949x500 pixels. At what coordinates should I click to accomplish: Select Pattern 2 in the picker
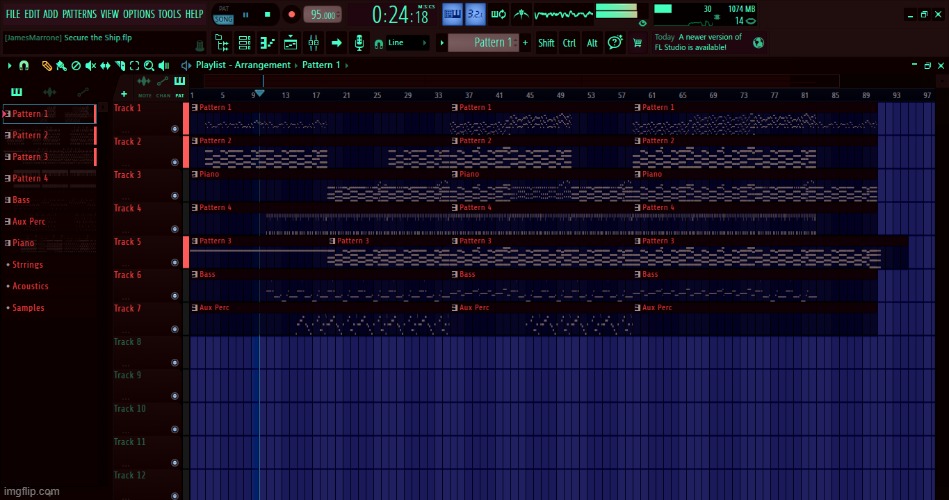point(49,135)
